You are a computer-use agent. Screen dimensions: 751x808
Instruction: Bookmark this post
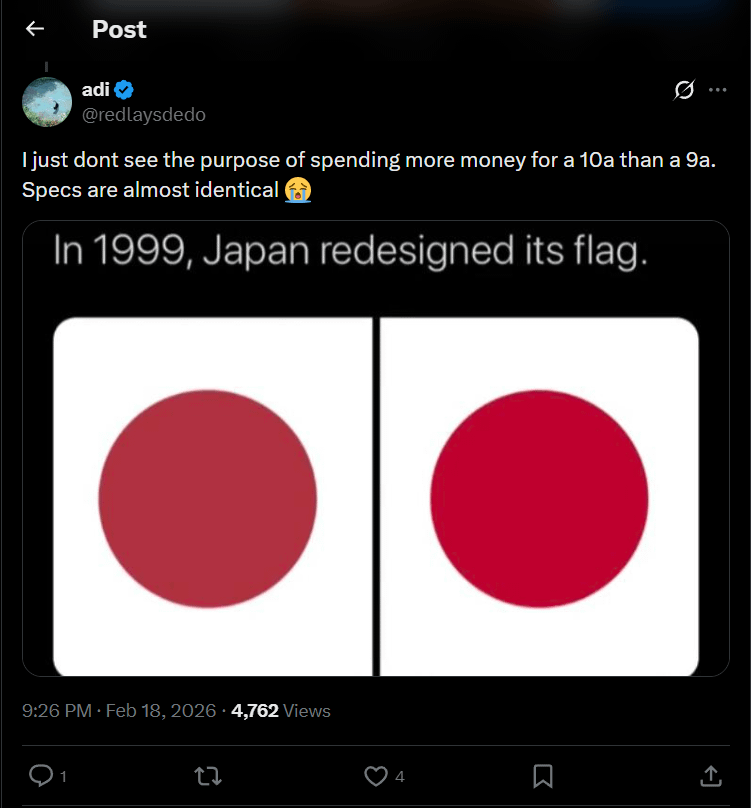[x=543, y=775]
